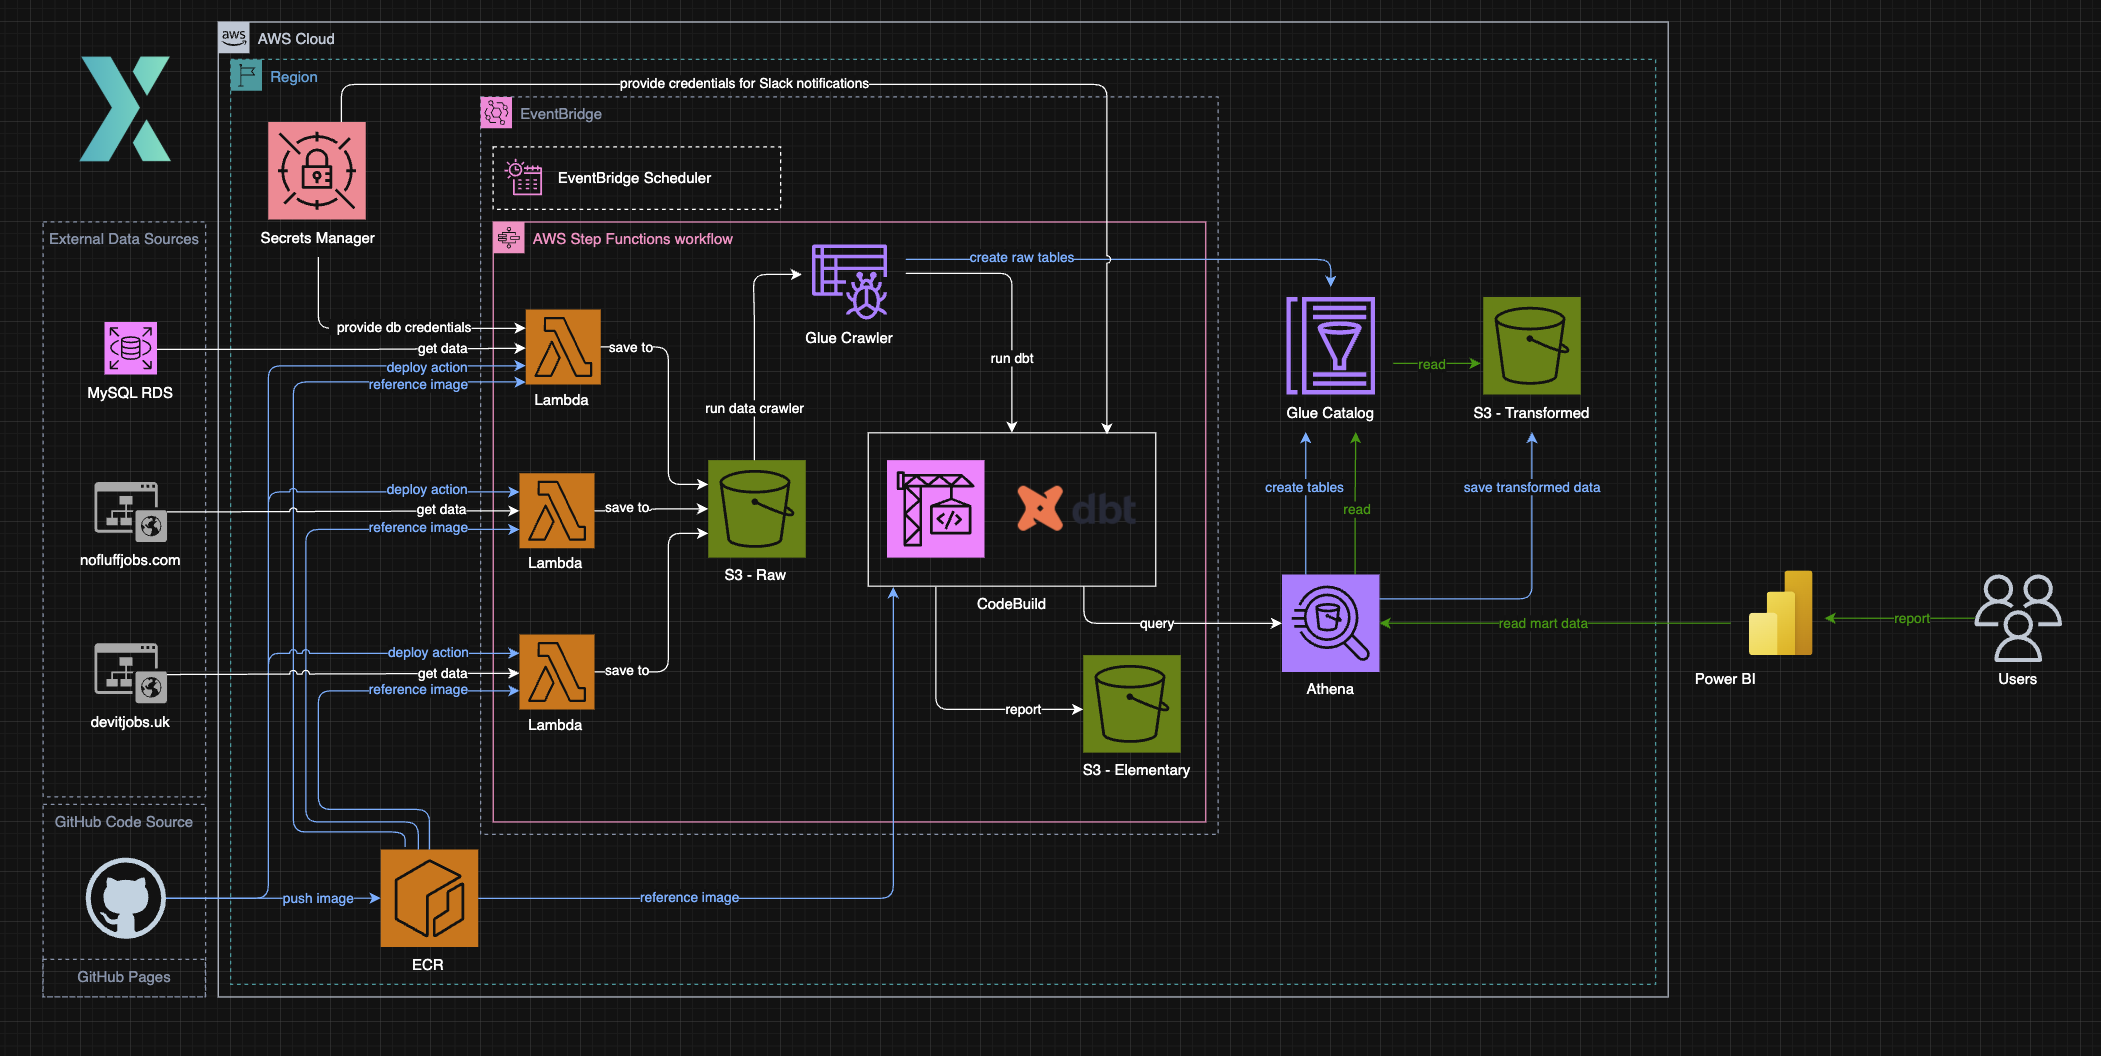This screenshot has height=1056, width=2101.
Task: Select the 'push image' connector label
Action: (x=318, y=898)
